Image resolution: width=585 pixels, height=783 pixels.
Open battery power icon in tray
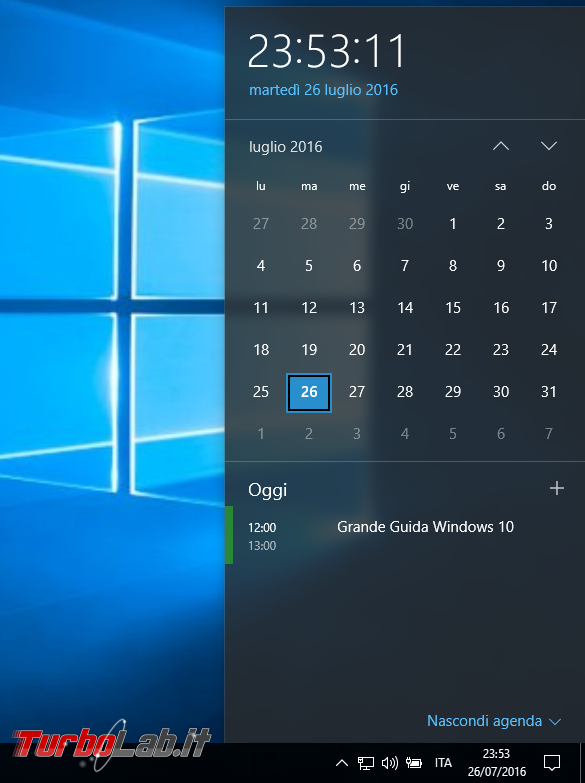(414, 763)
